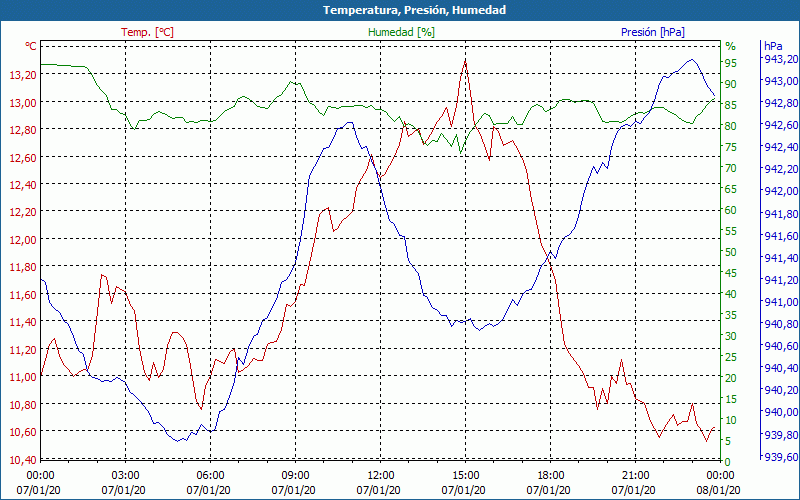The width and height of the screenshot is (800, 500).
Task: Click temperature axis value "12,20"
Action: (23, 212)
